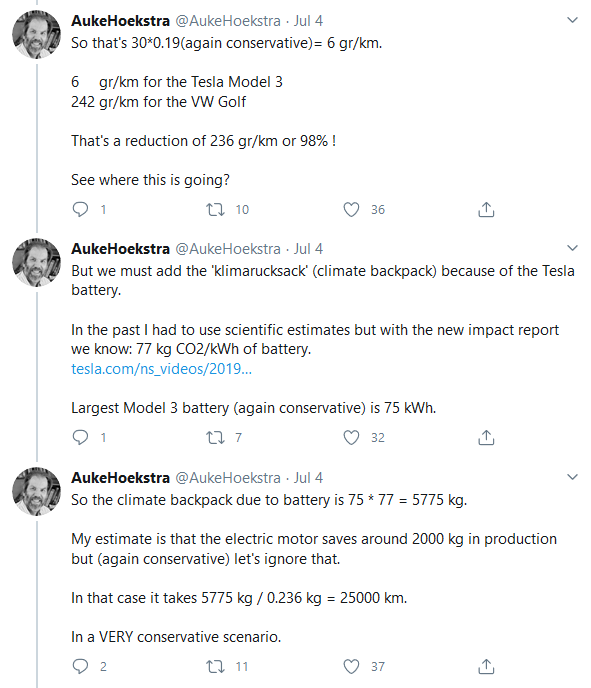Like the tweet with 36 likes
This screenshot has height=688, width=591.
pos(351,209)
